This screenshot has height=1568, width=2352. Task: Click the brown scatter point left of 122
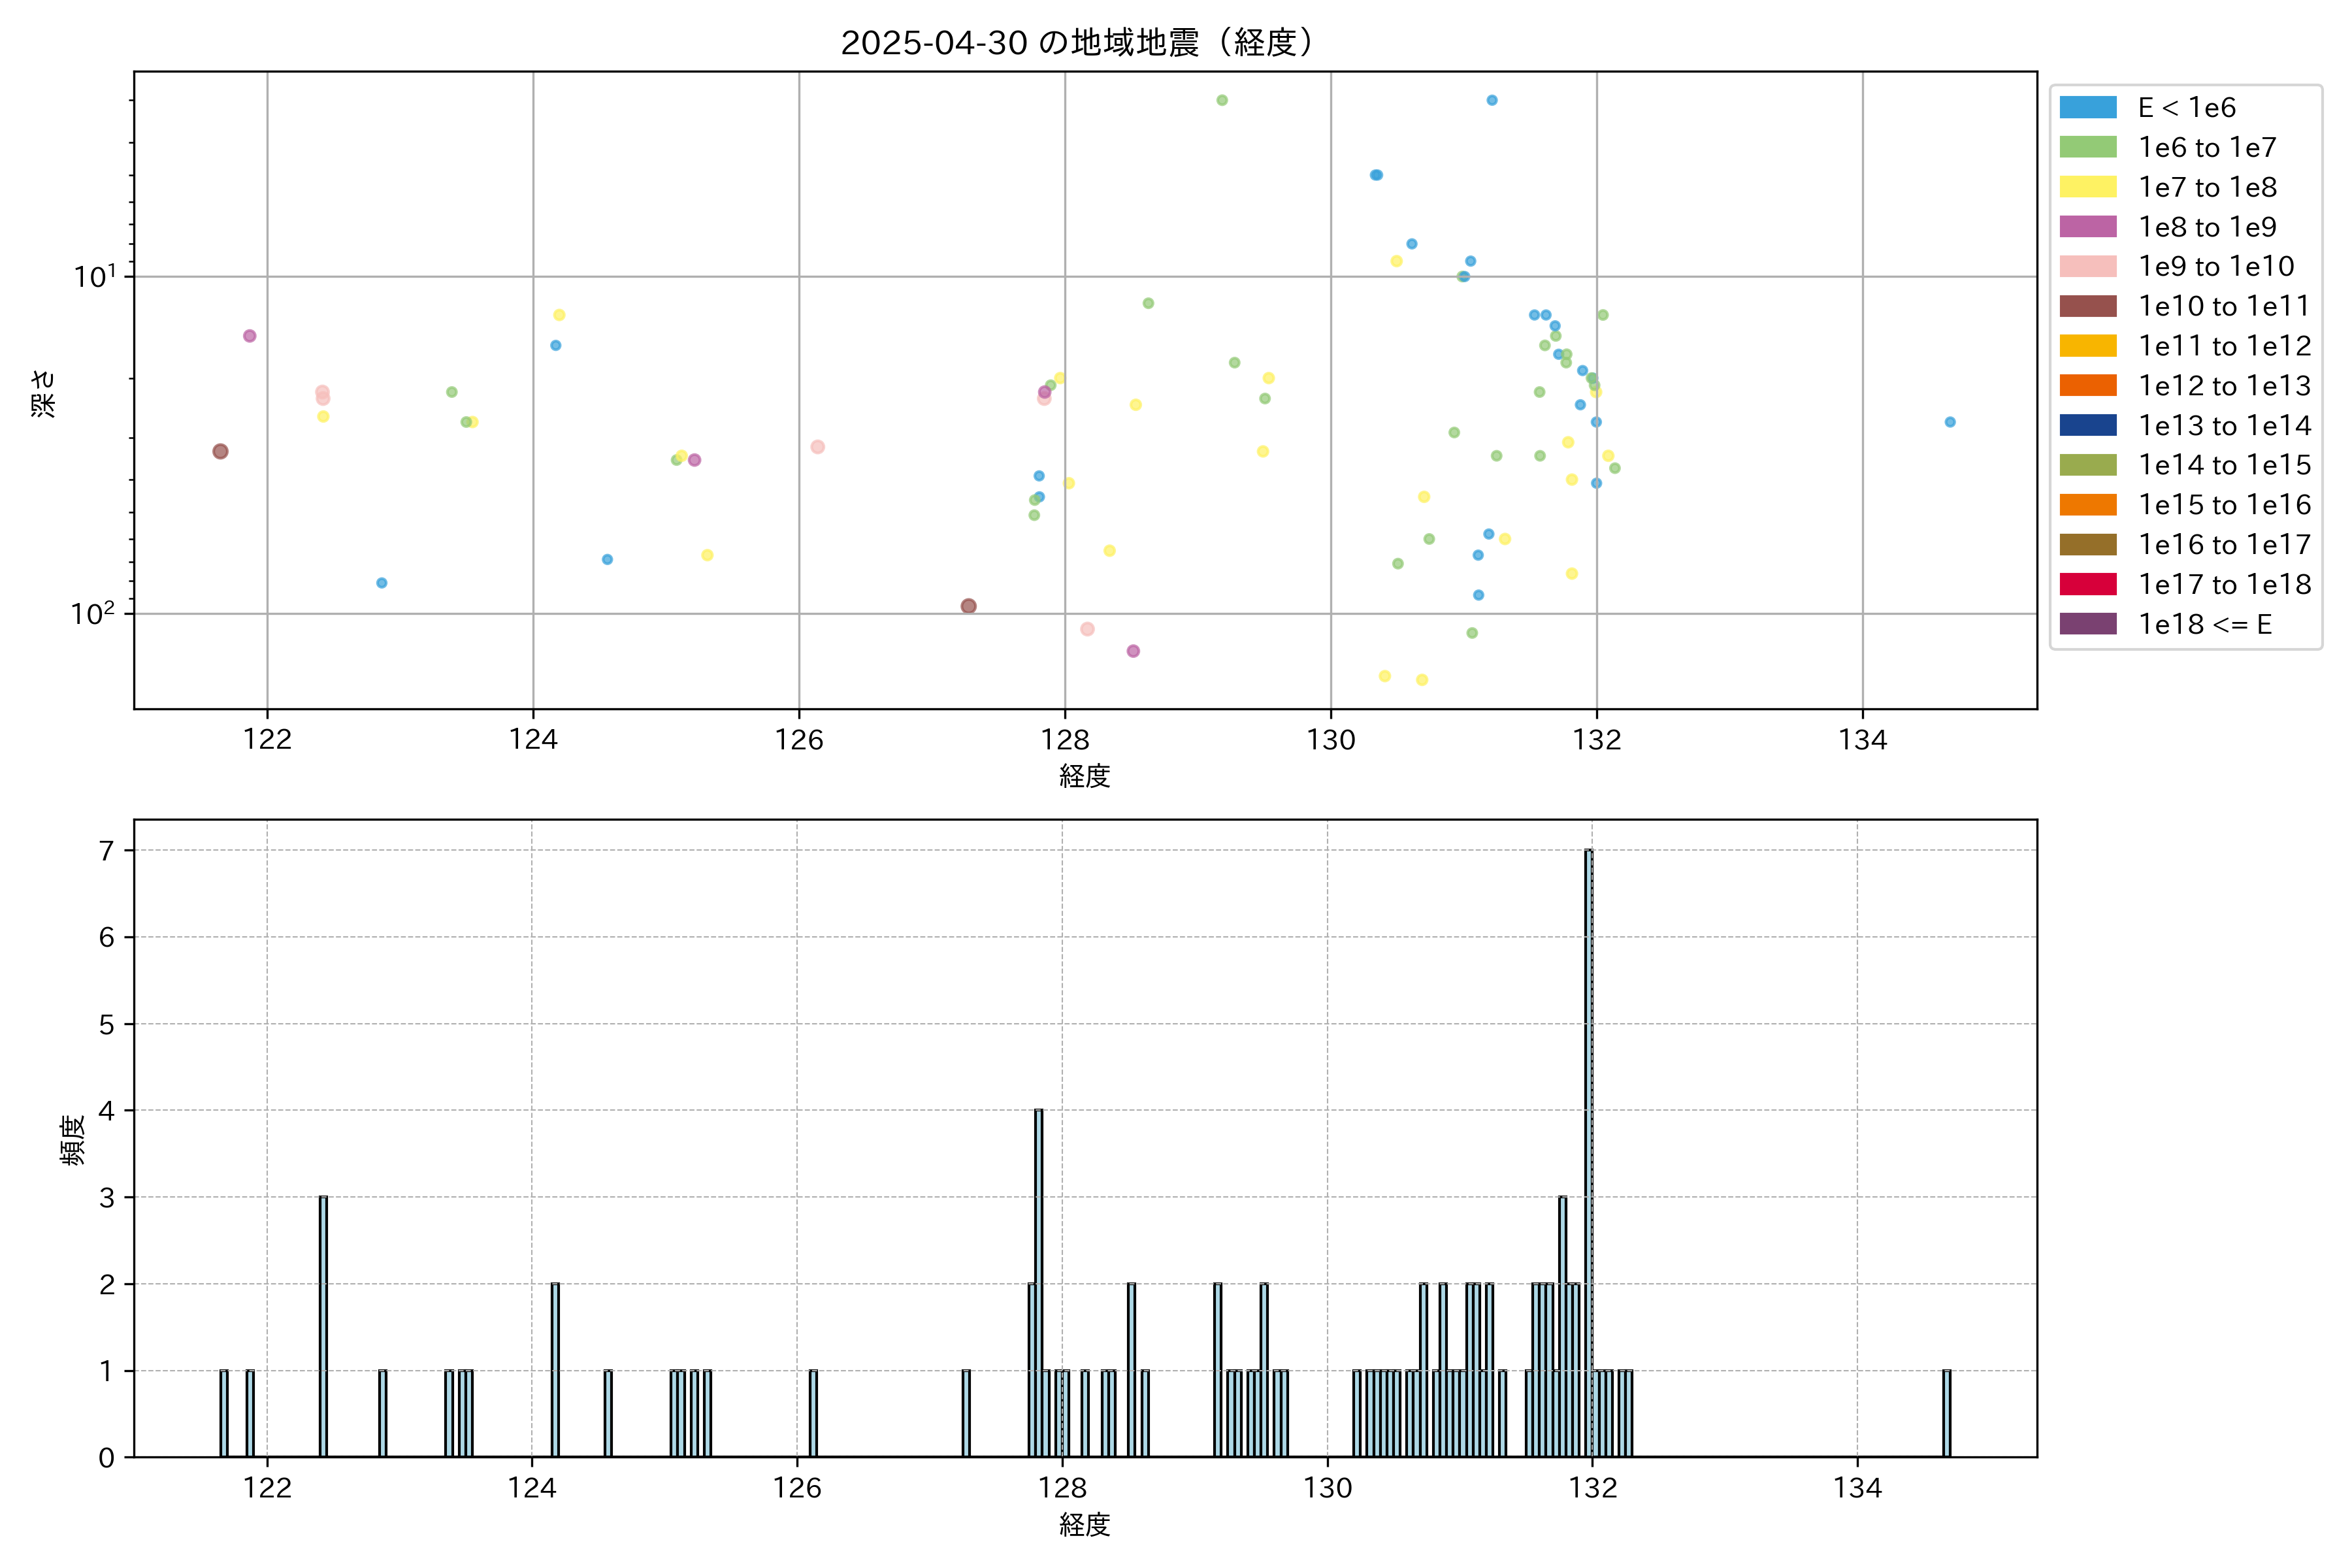[220, 451]
